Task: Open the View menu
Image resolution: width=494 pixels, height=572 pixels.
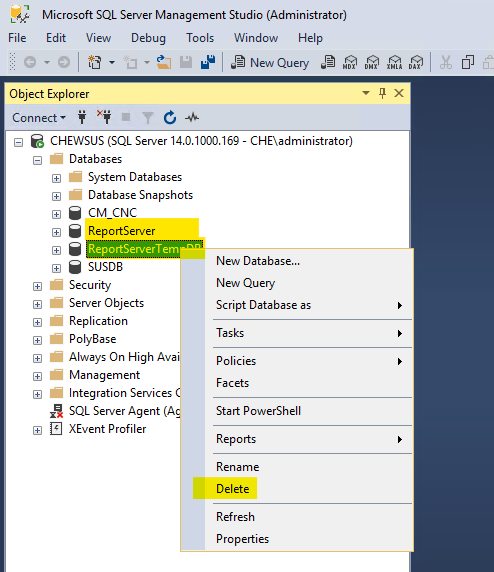Action: point(99,38)
